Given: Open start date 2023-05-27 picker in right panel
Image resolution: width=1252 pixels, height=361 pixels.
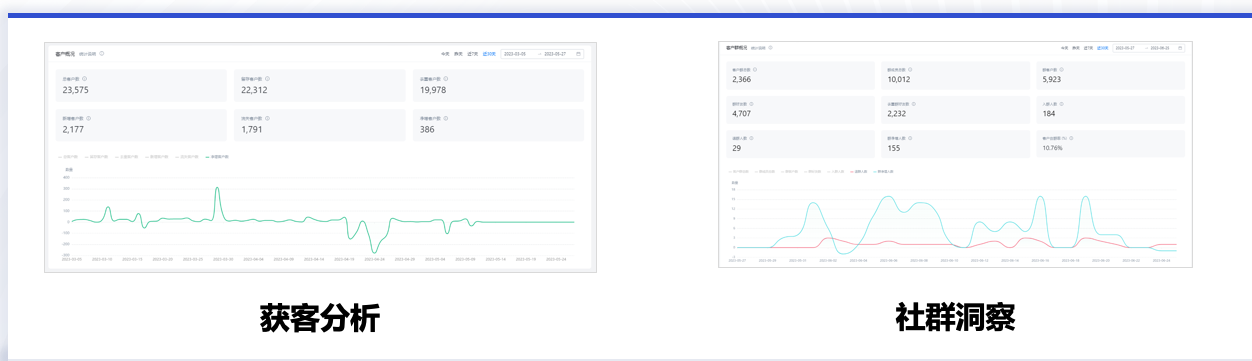Looking at the screenshot, I should point(1126,47).
